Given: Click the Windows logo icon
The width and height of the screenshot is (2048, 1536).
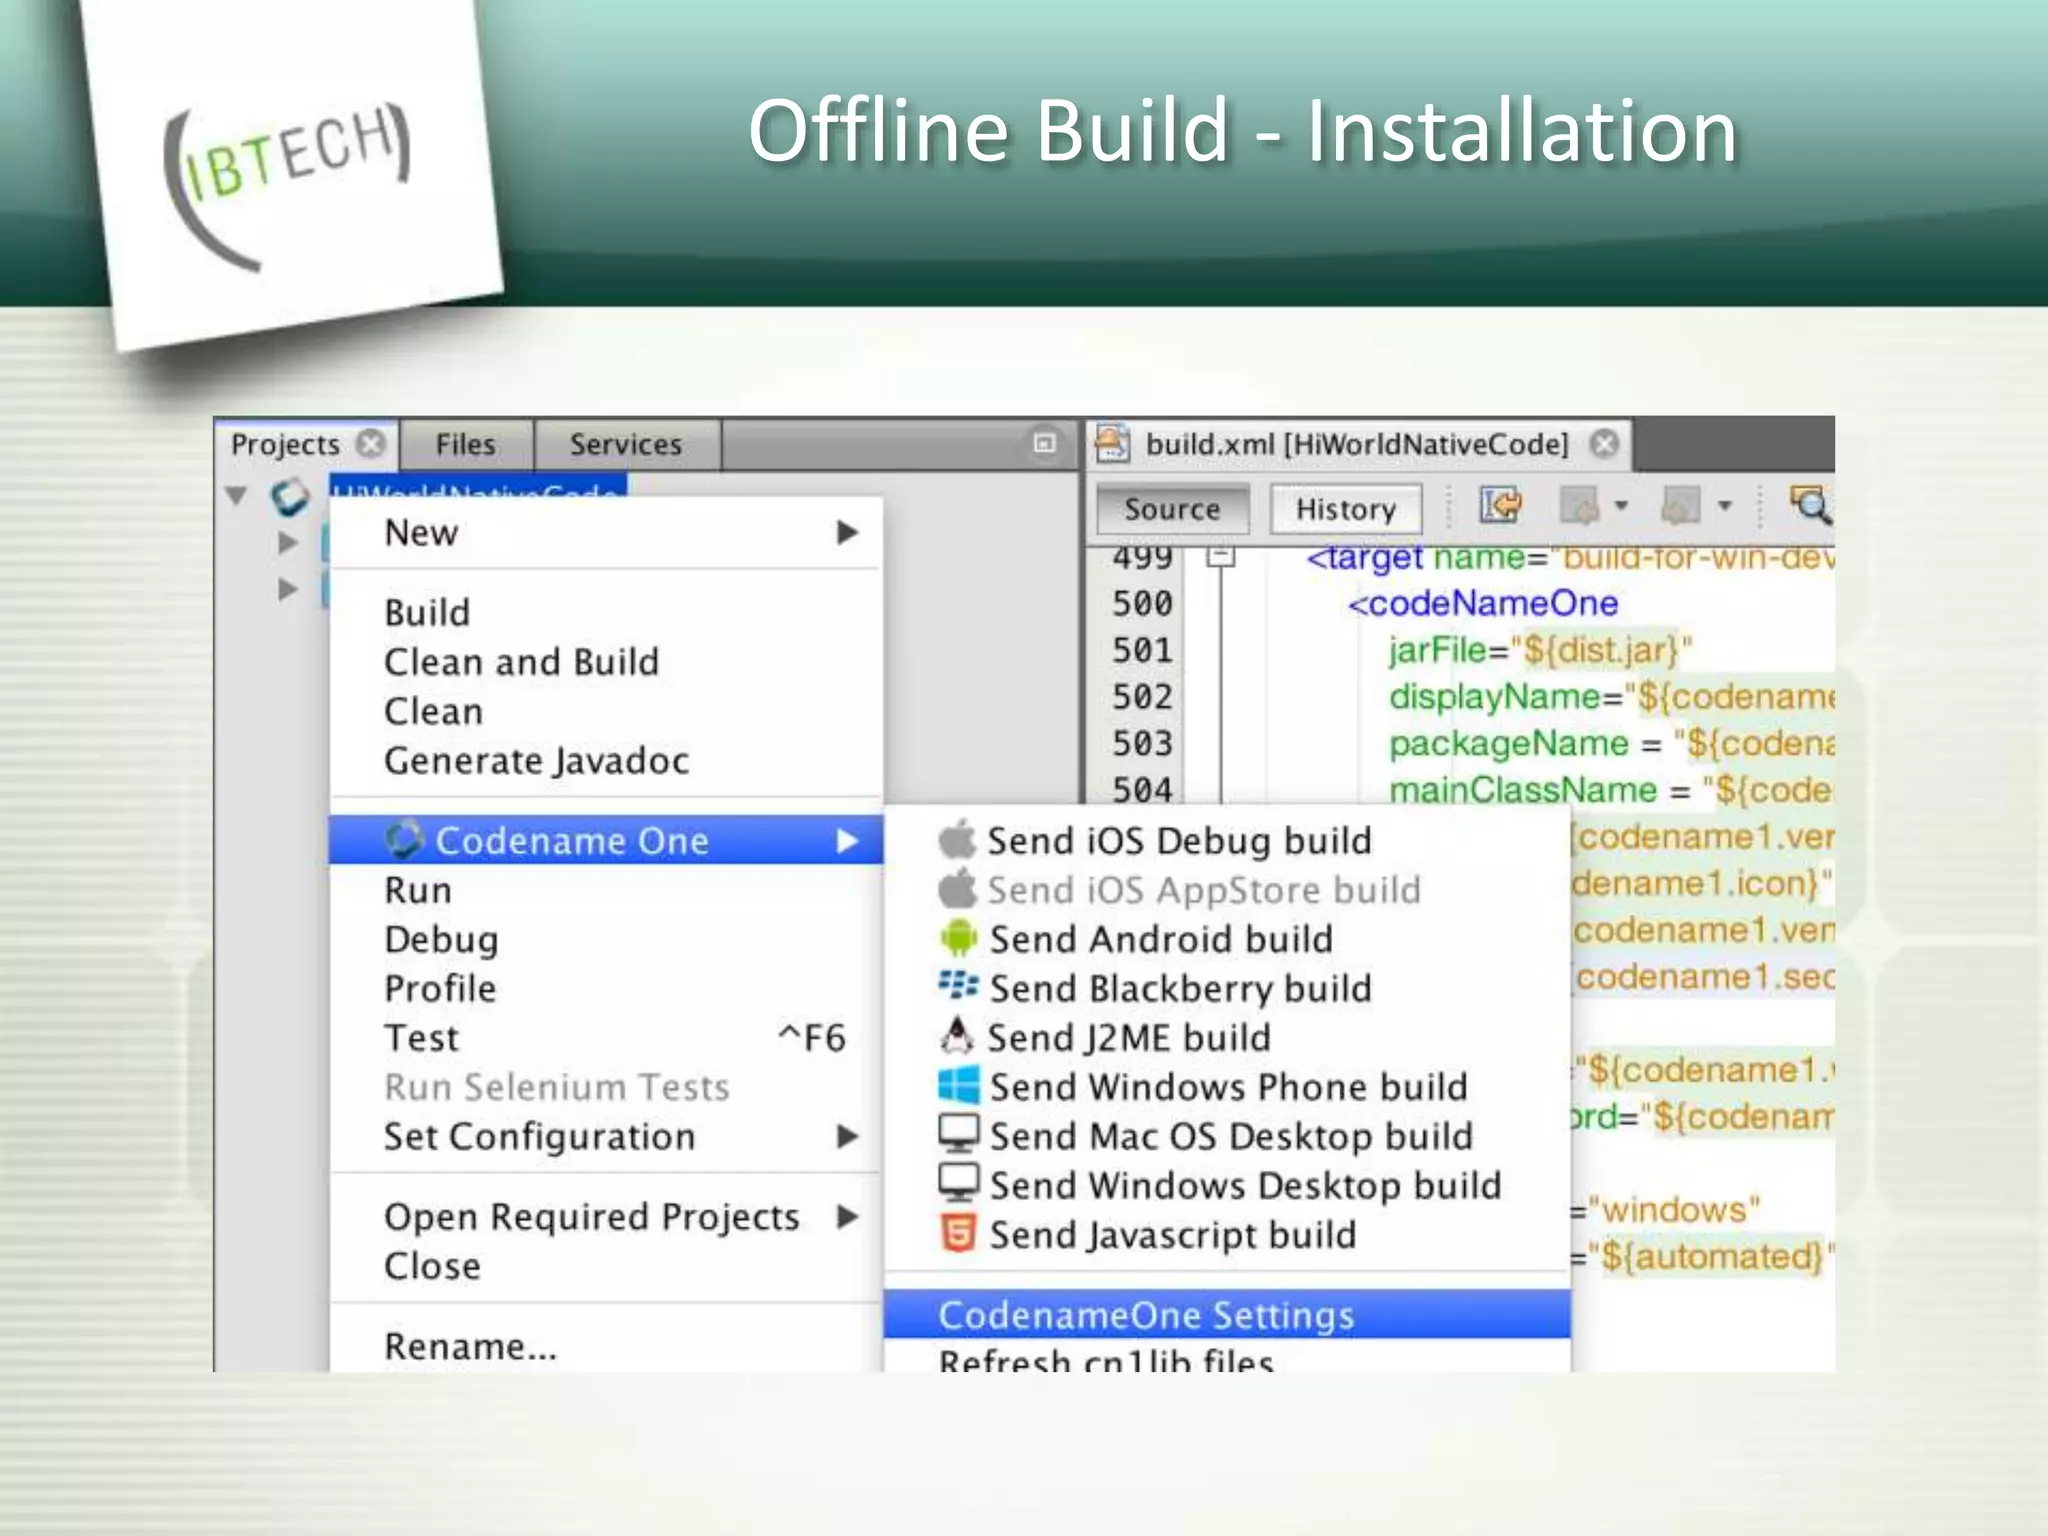Looking at the screenshot, I should coord(959,1086).
